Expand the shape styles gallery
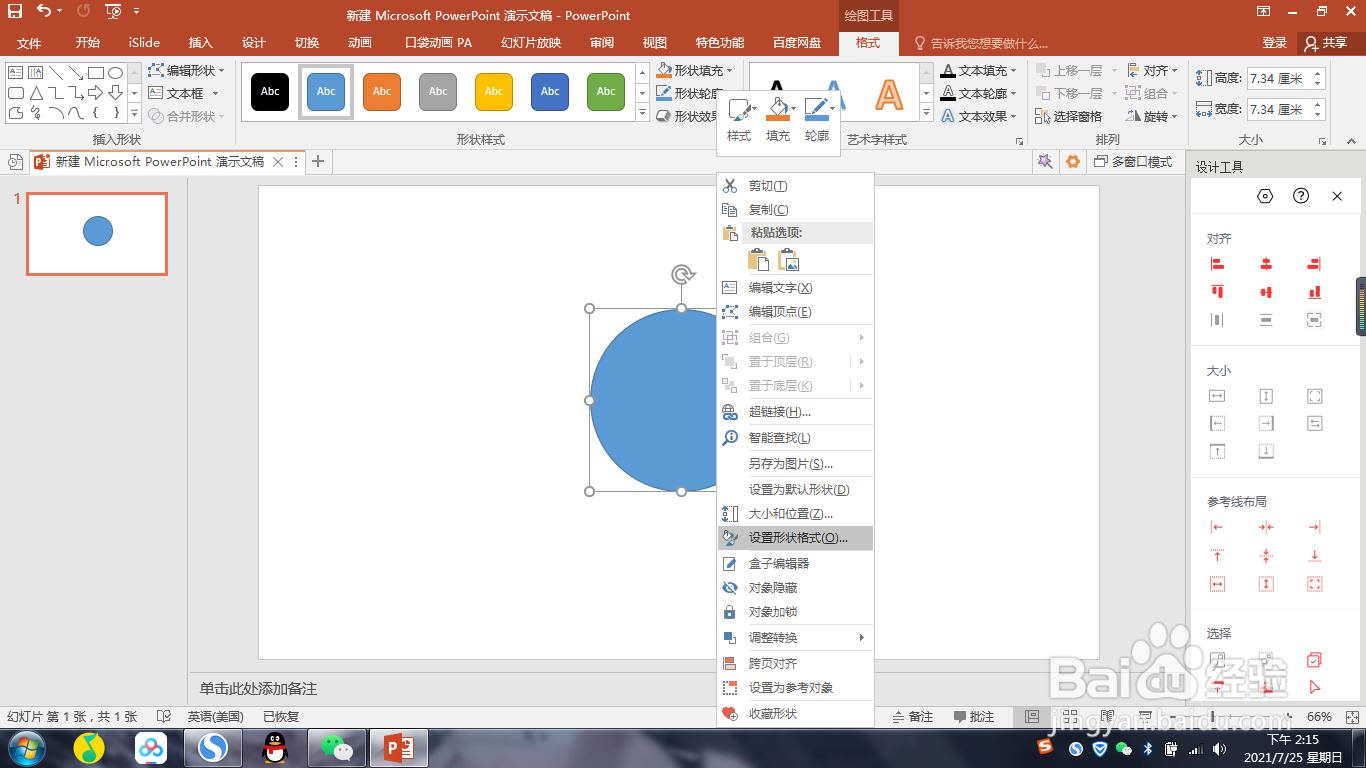This screenshot has height=768, width=1366. (643, 114)
